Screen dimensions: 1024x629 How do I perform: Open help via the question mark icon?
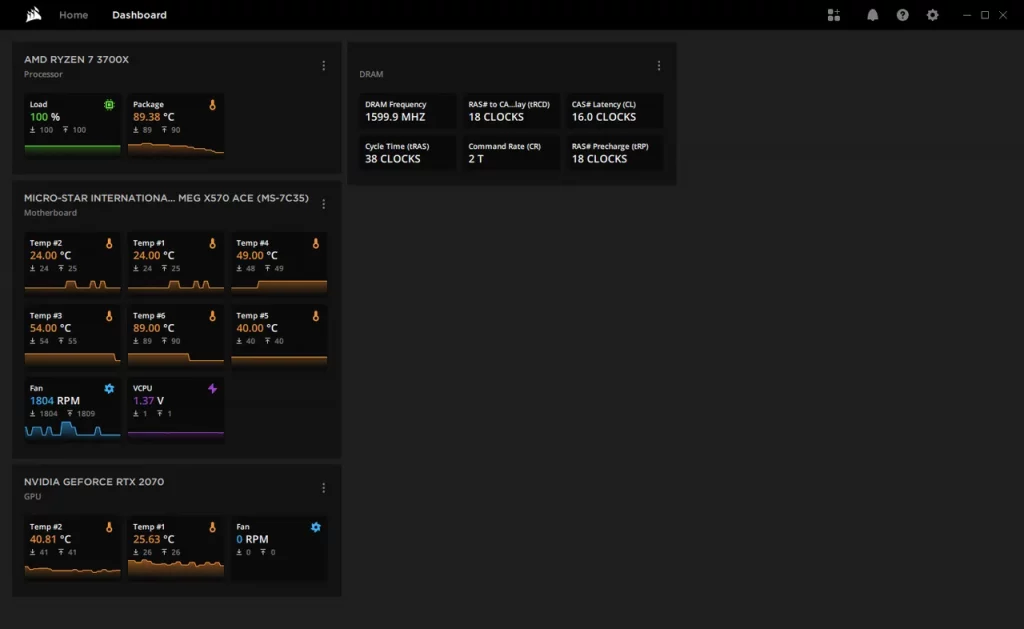click(x=903, y=15)
